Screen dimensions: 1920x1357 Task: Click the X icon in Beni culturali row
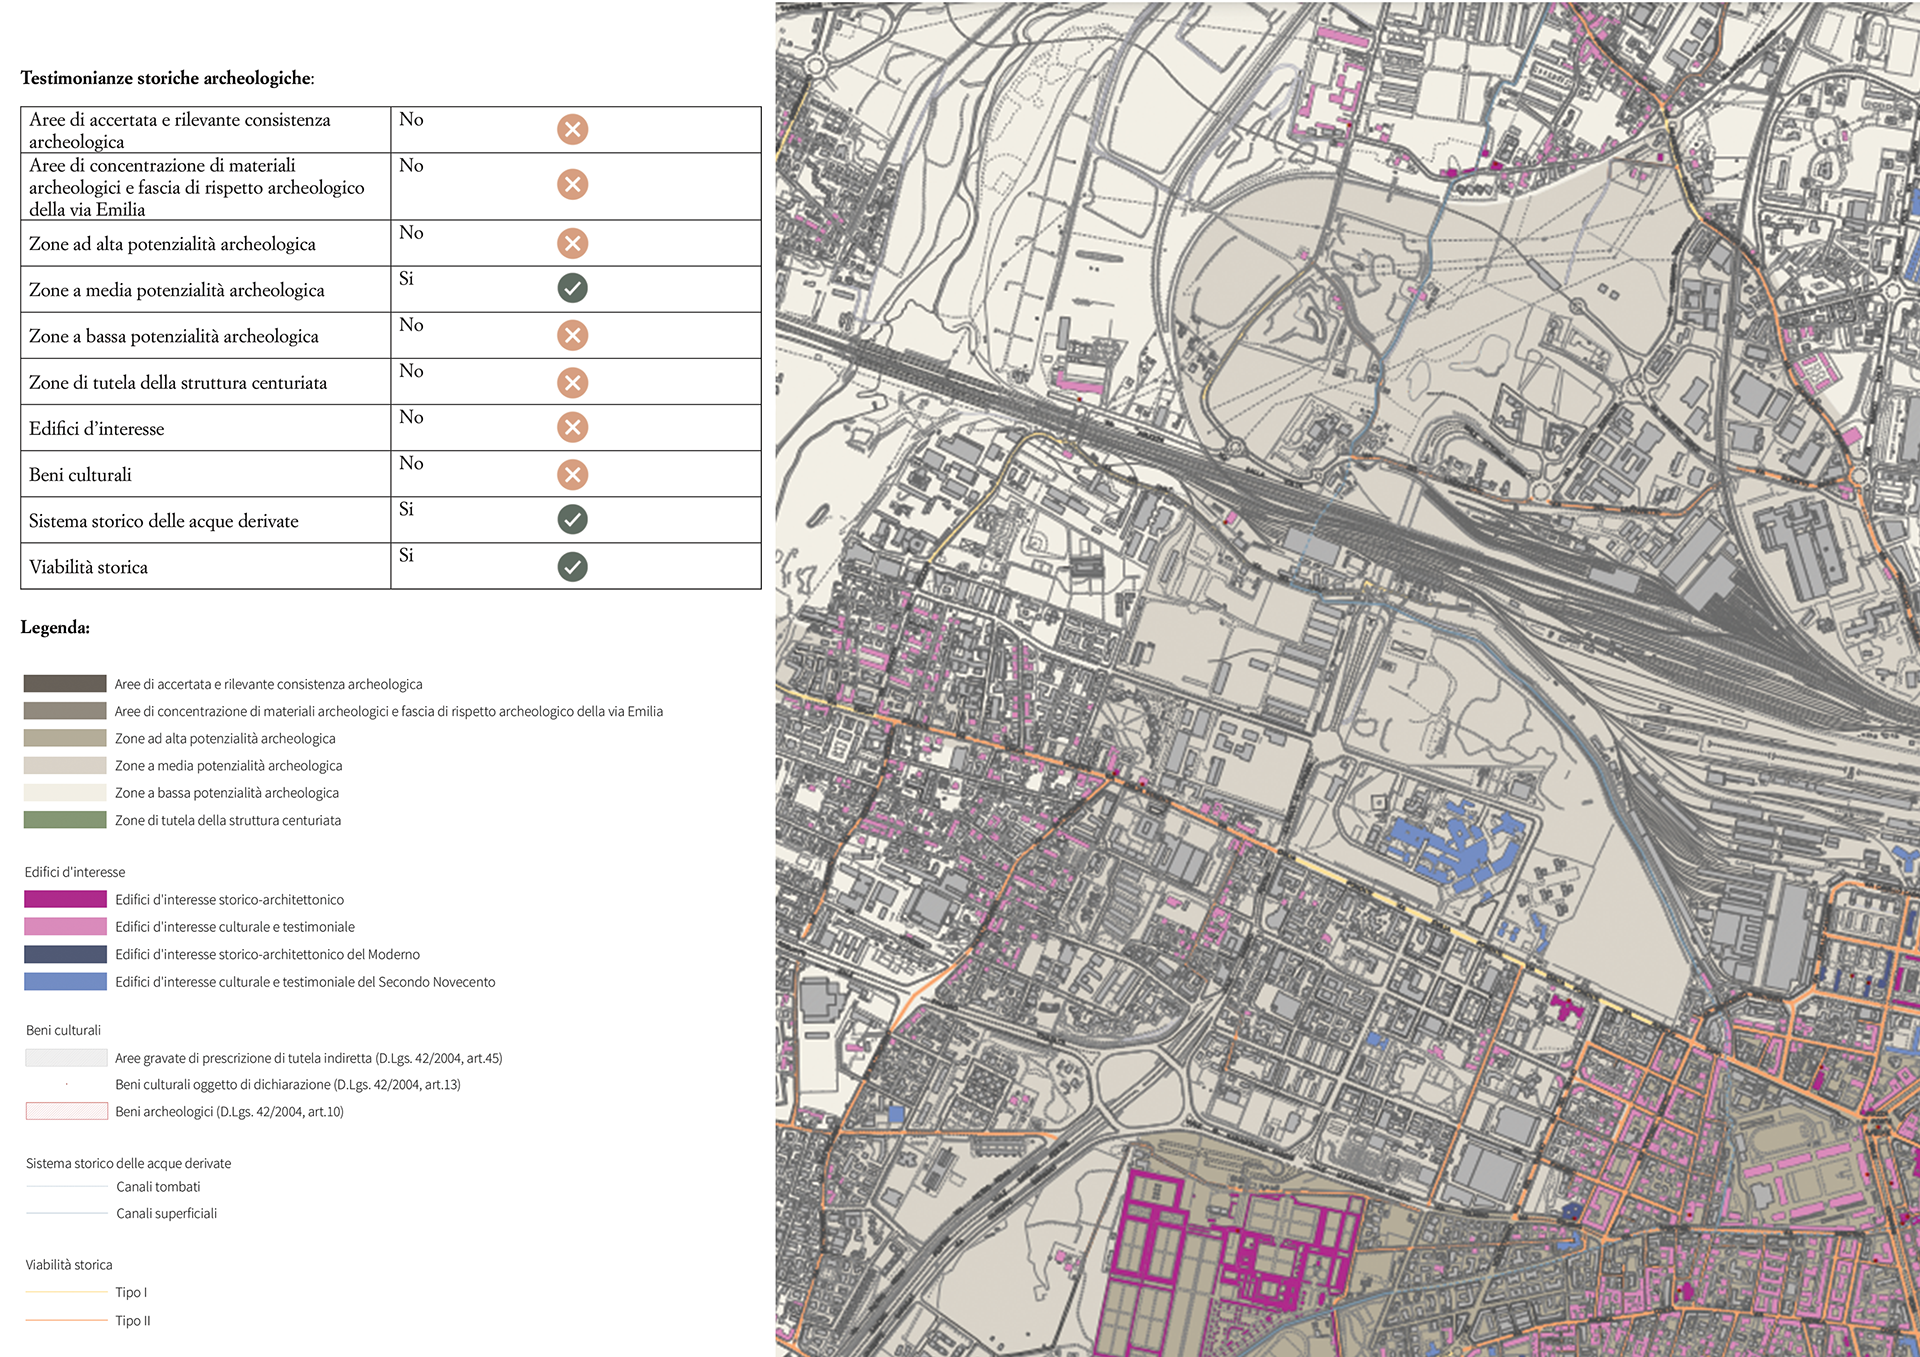tap(572, 474)
